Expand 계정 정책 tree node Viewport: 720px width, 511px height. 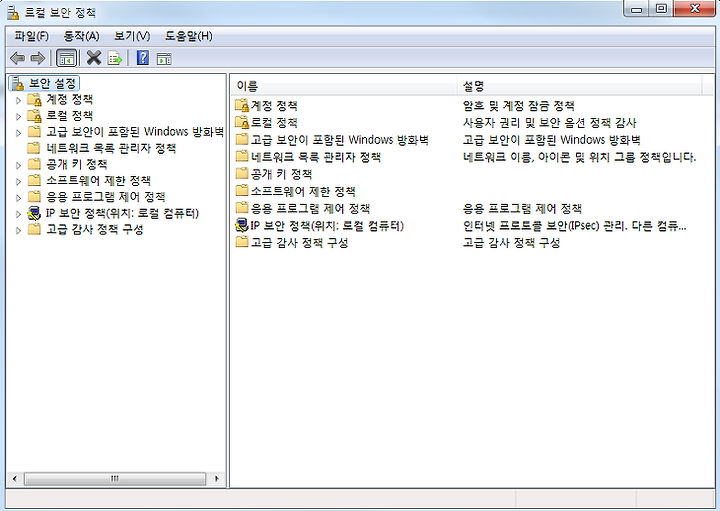tap(18, 100)
